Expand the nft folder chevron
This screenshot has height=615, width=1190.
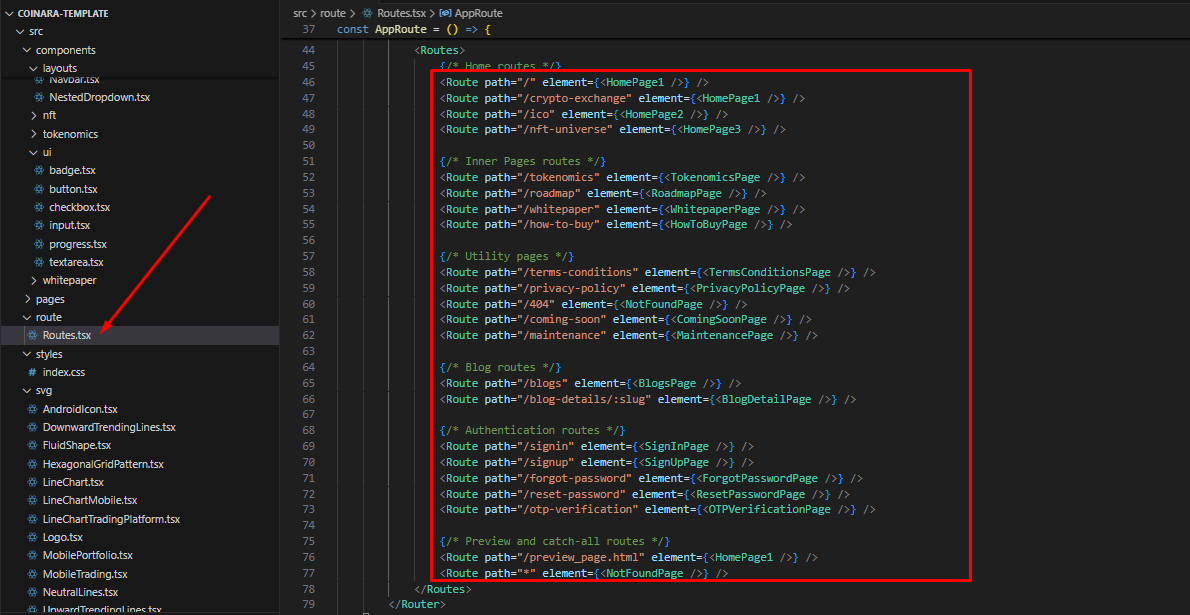33,115
